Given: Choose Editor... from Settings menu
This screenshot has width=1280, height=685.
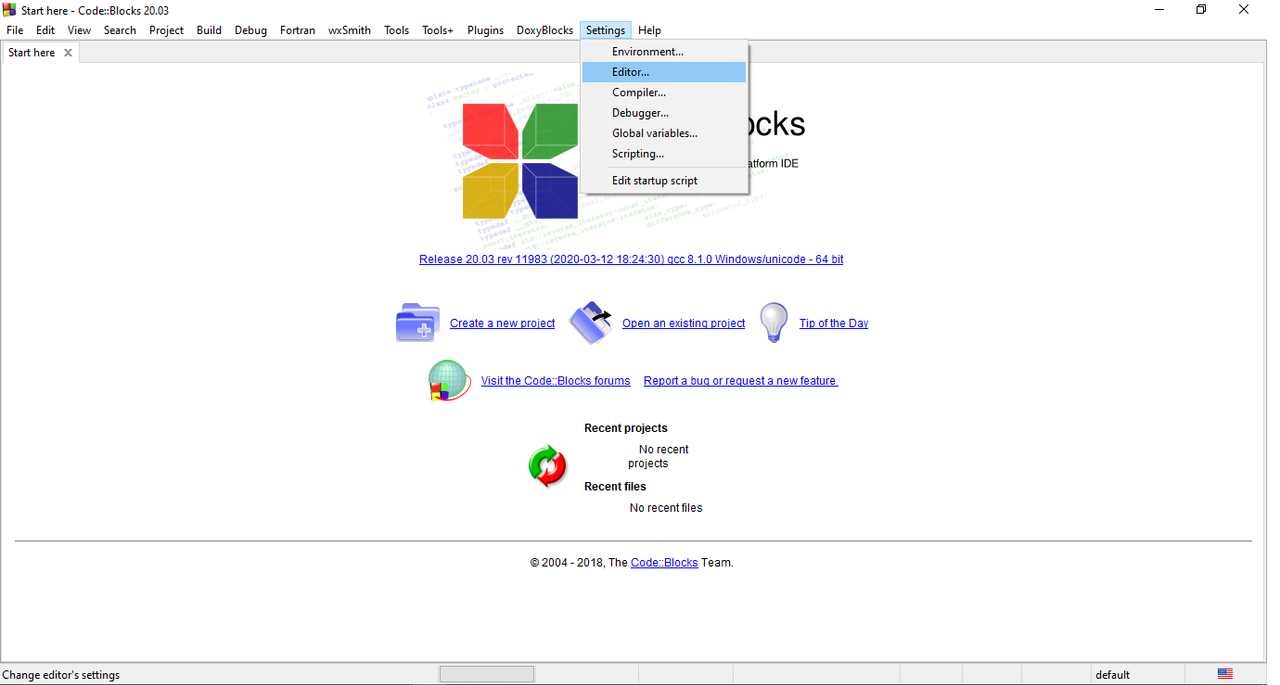Looking at the screenshot, I should pos(664,72).
